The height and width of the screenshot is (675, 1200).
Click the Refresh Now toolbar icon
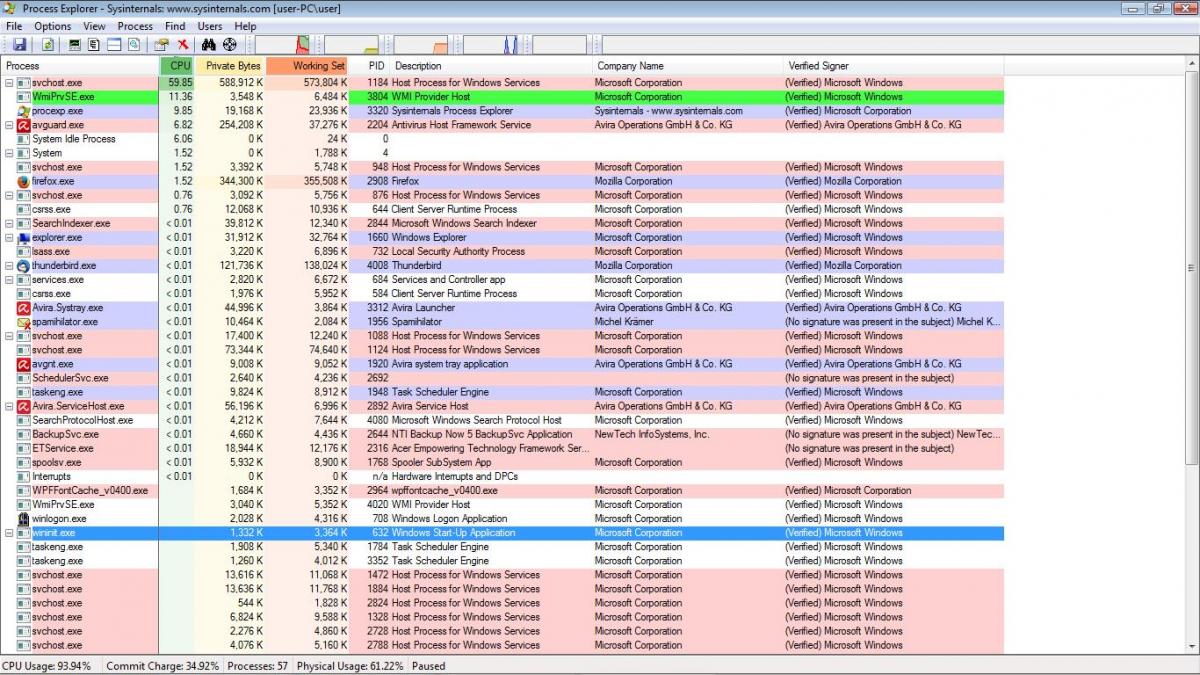47,45
